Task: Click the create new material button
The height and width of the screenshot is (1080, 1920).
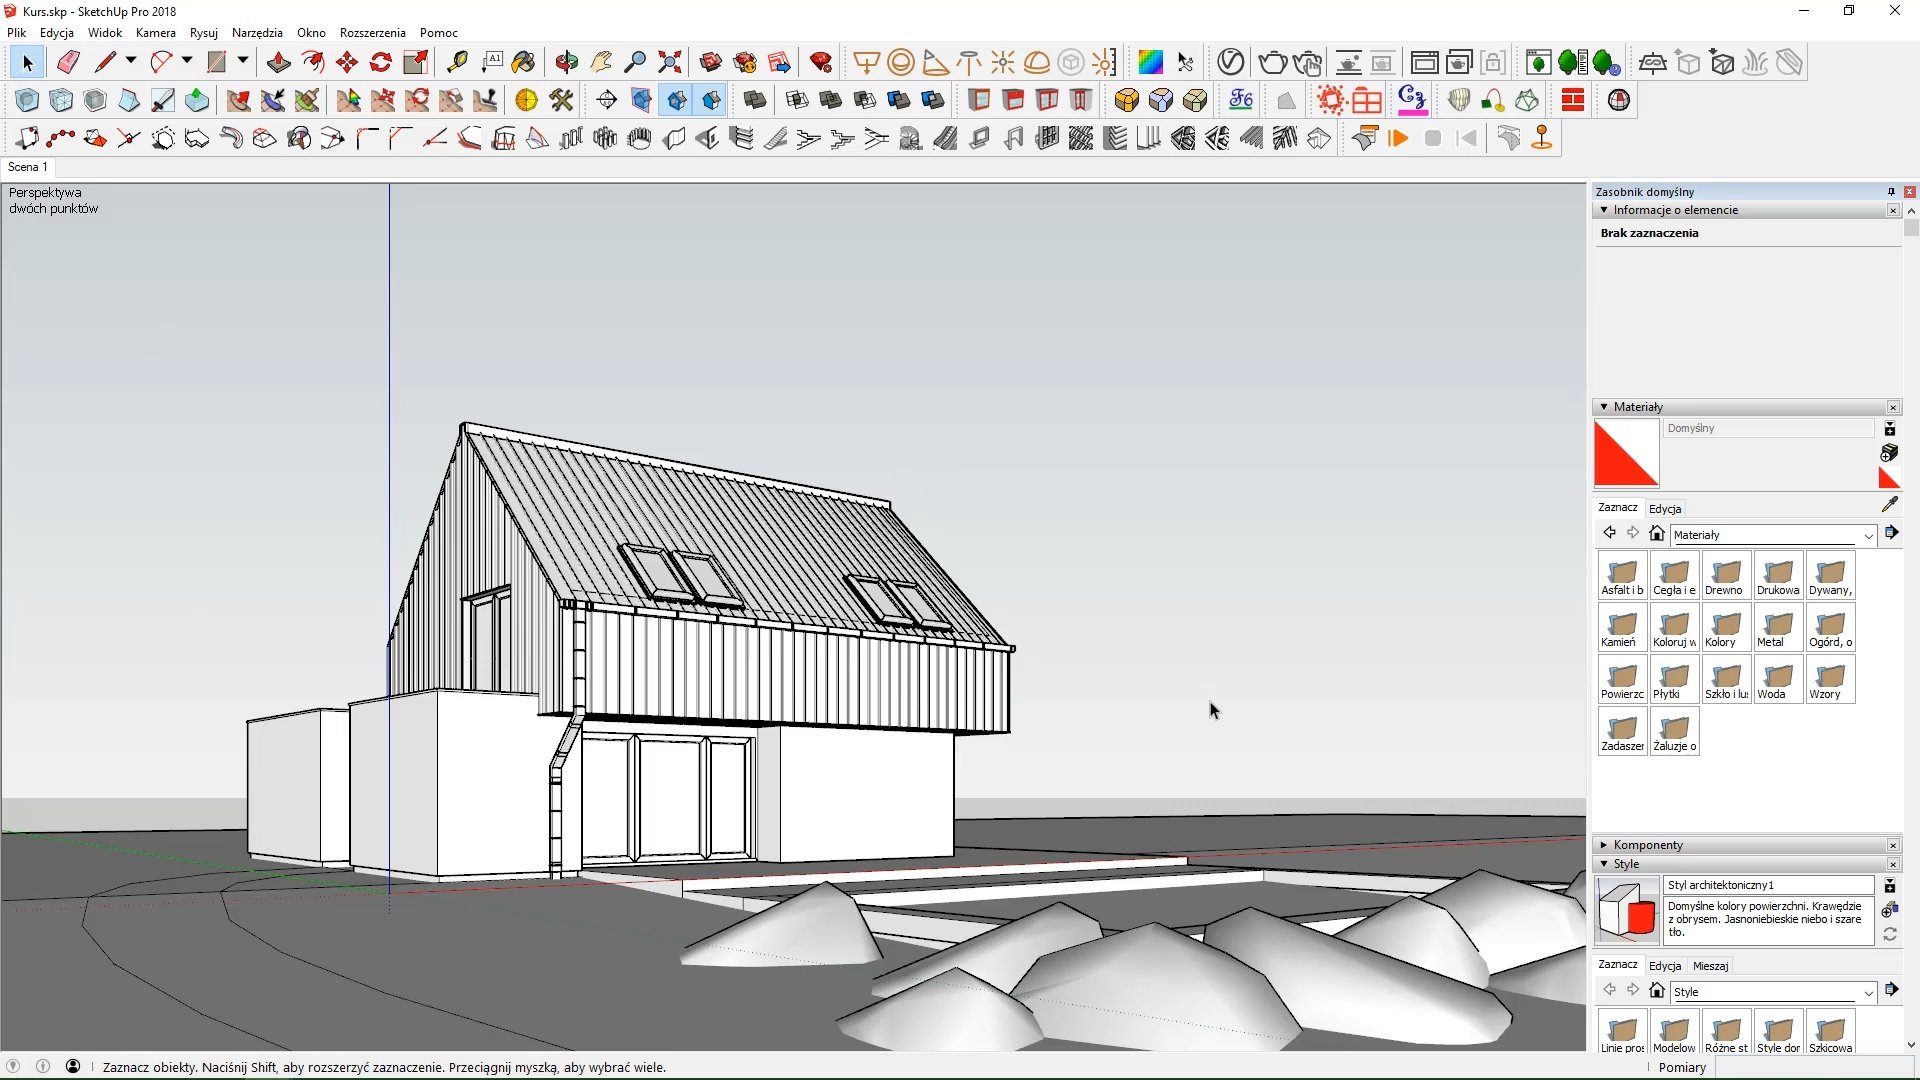Action: (1889, 452)
